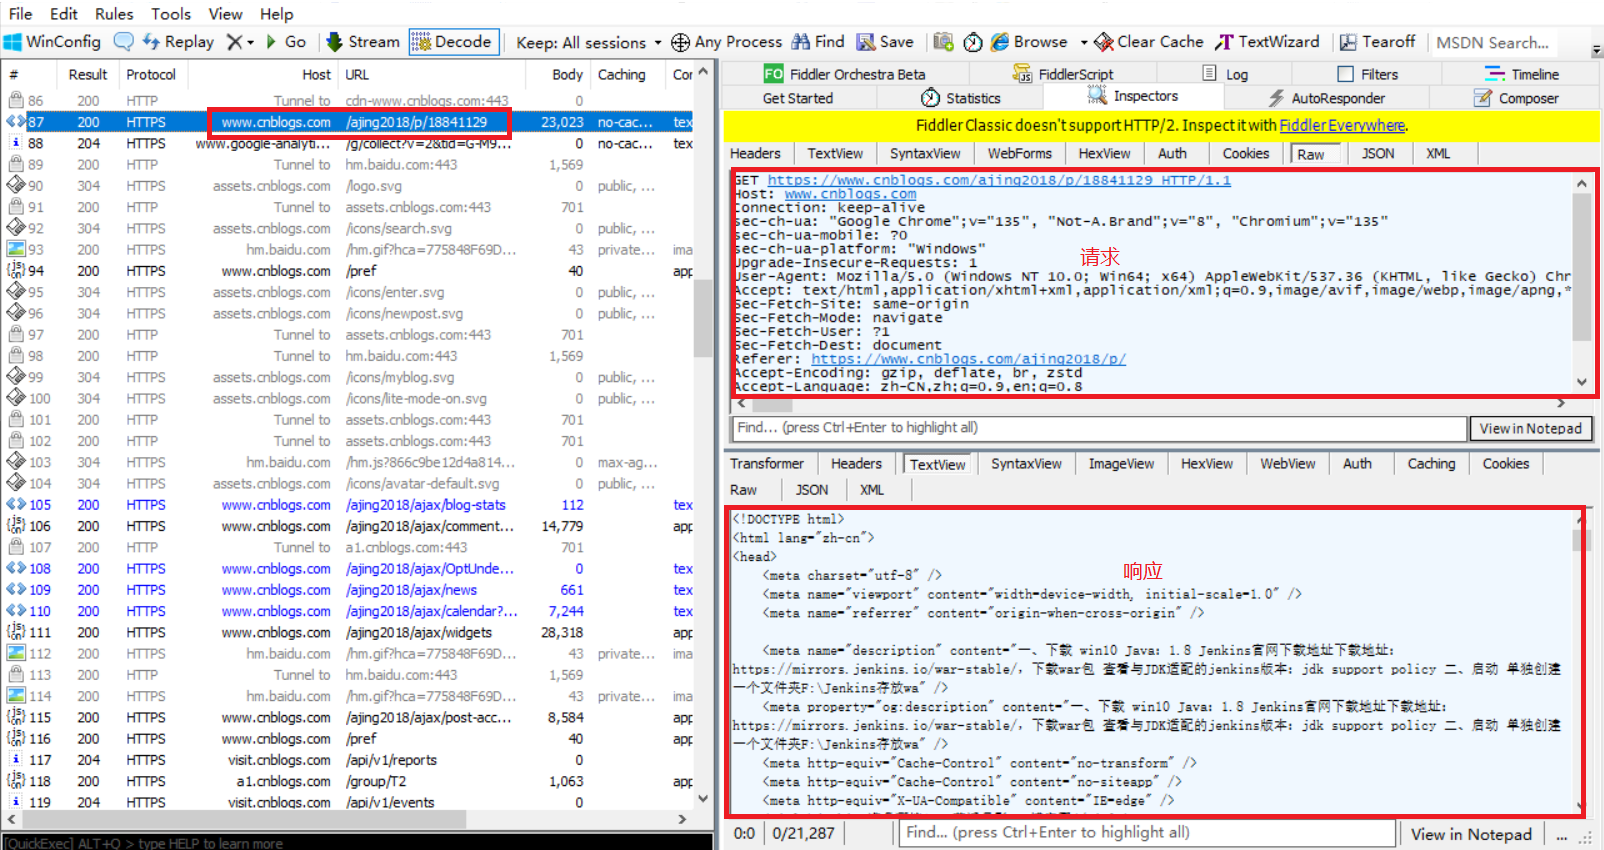Click the request Find text field
1604x850 pixels.
pos(1098,428)
